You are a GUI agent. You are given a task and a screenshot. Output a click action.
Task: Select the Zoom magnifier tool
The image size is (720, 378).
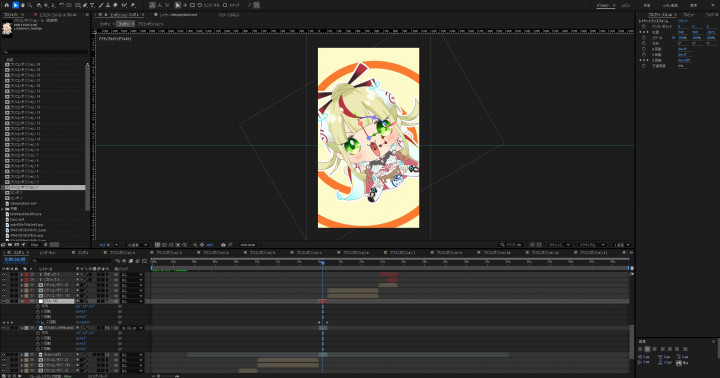[x=30, y=5]
